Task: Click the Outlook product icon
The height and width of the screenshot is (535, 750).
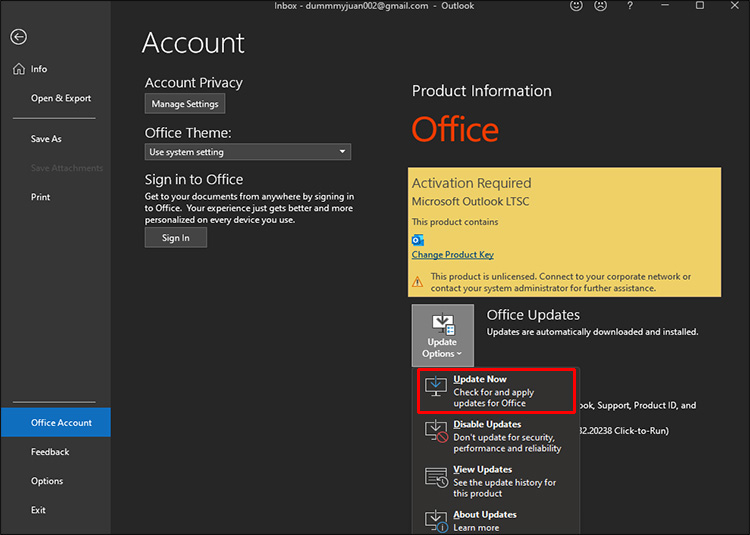Action: pyautogui.click(x=418, y=240)
